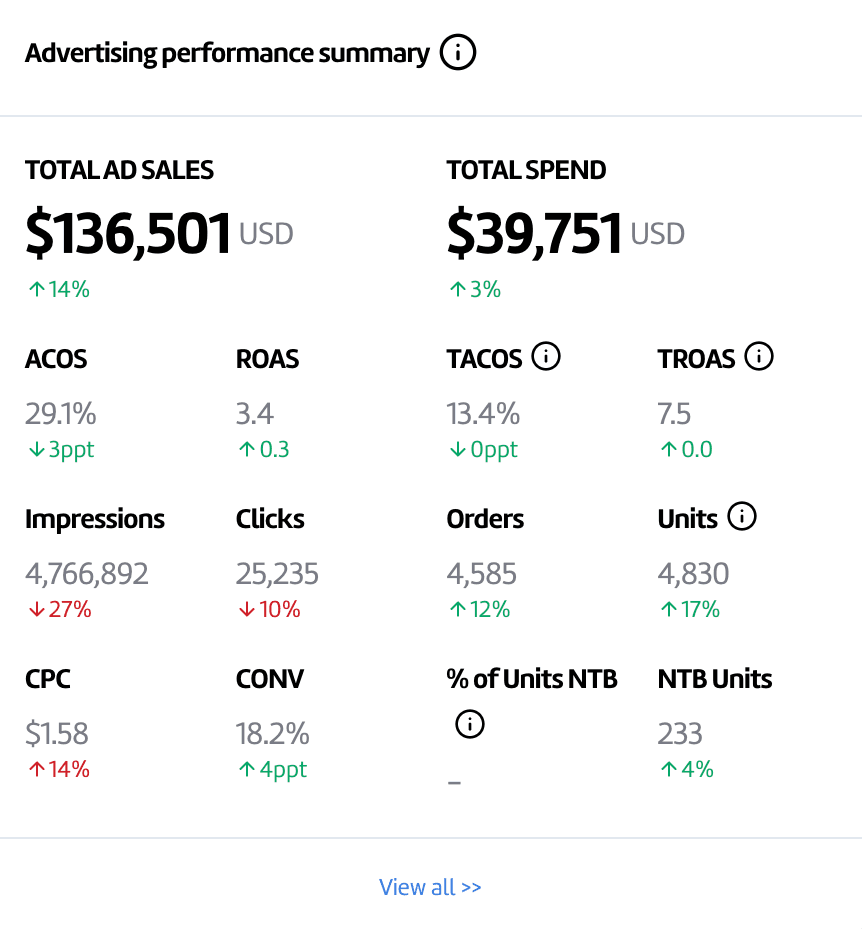Click the Orders metric label

click(485, 518)
